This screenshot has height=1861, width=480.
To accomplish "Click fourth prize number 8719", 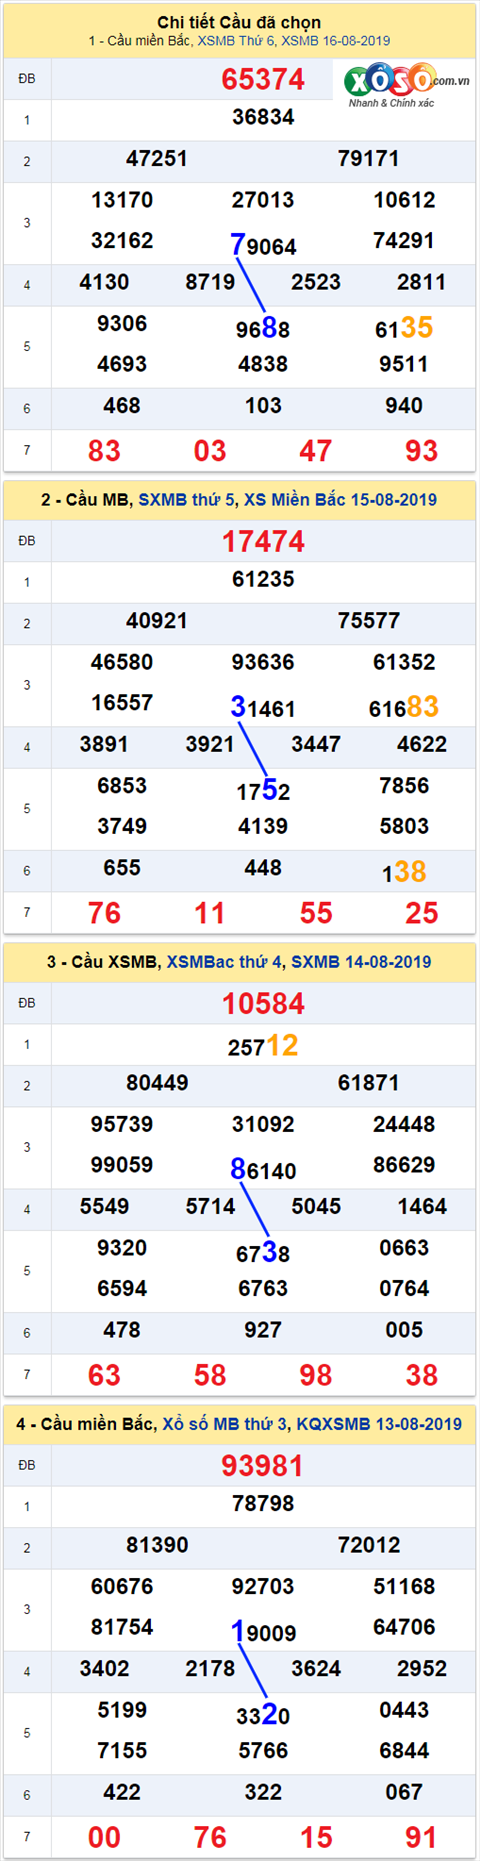I will click(210, 282).
